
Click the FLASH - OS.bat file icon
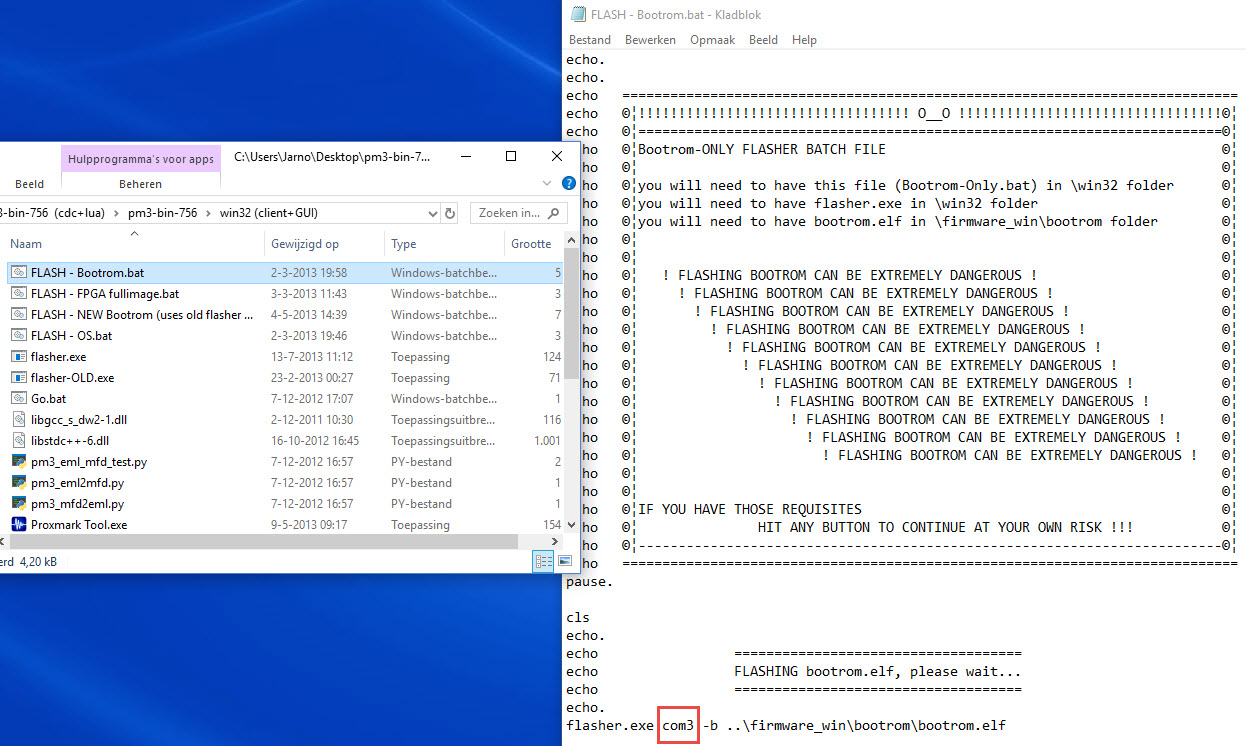(18, 335)
